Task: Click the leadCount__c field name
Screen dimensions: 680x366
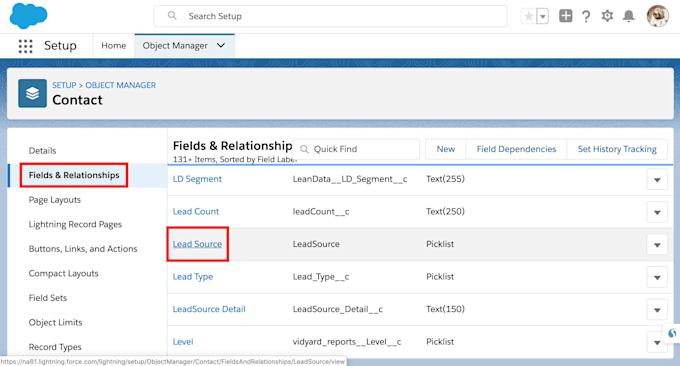Action: 320,212
